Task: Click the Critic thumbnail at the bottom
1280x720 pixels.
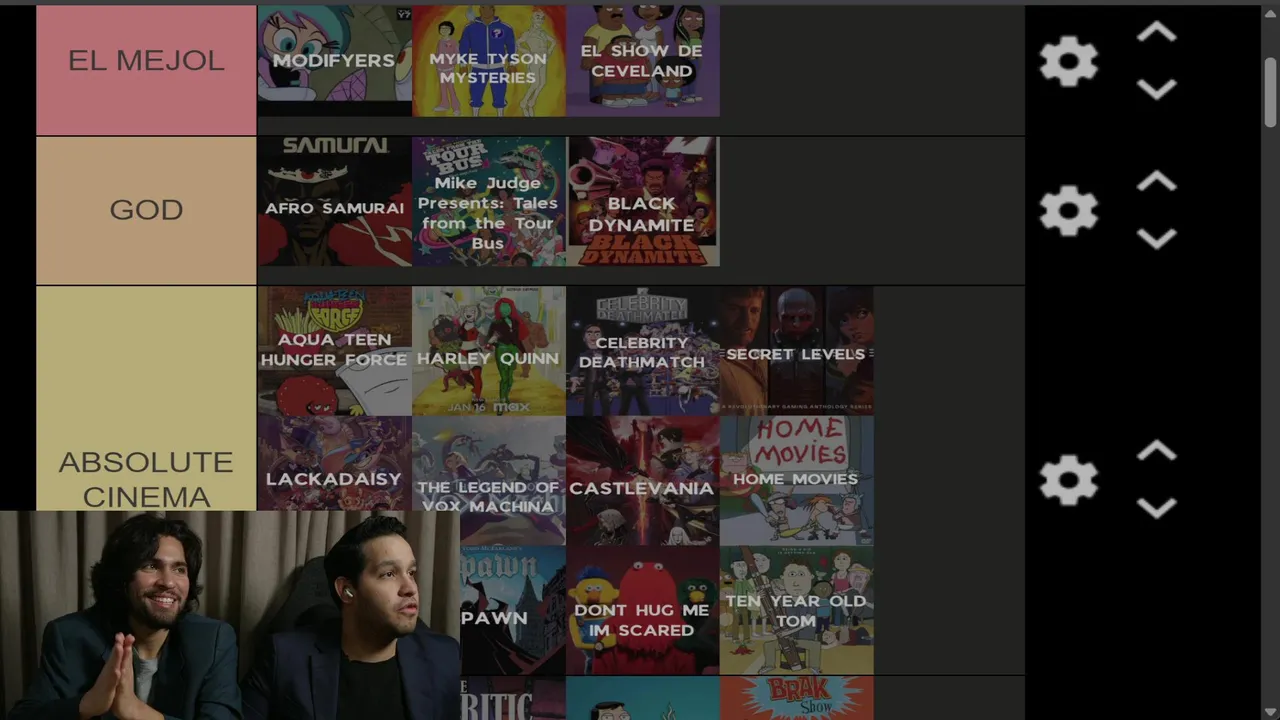Action: click(513, 698)
